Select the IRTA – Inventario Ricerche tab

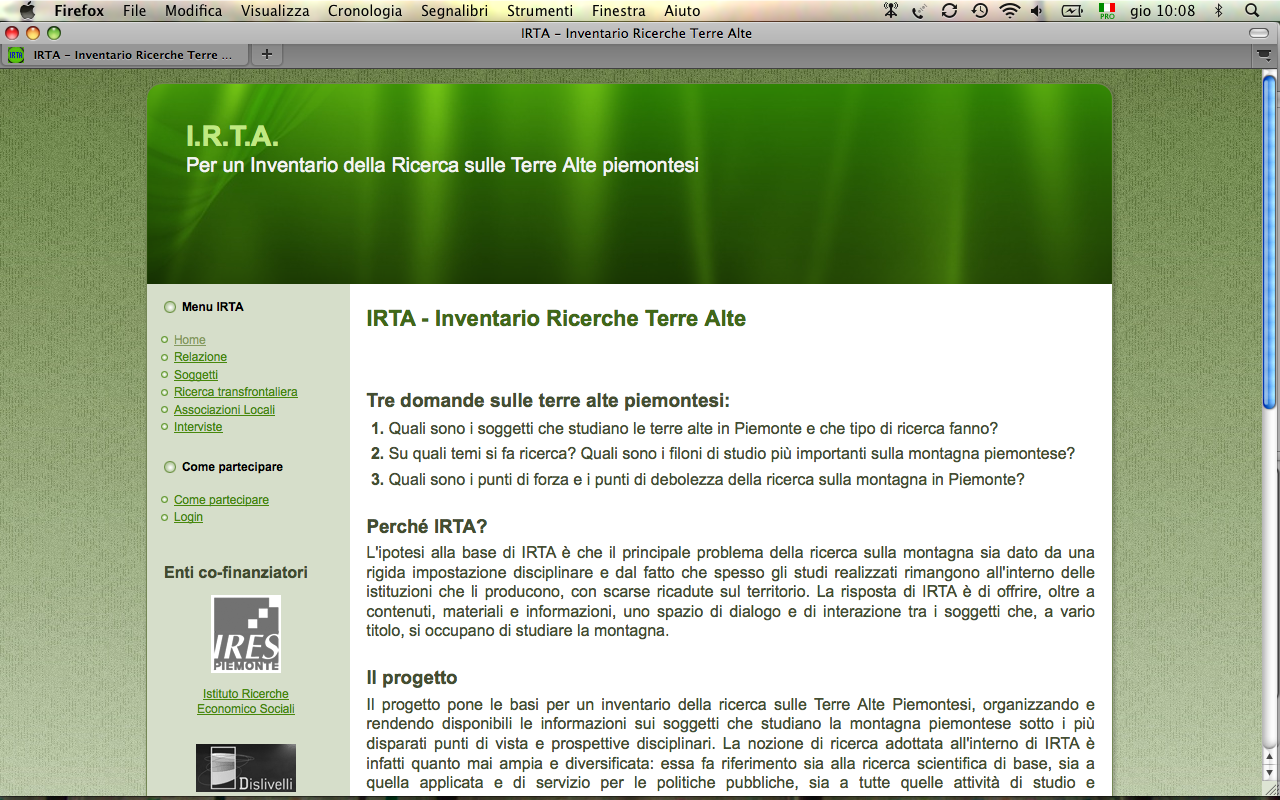[x=124, y=55]
